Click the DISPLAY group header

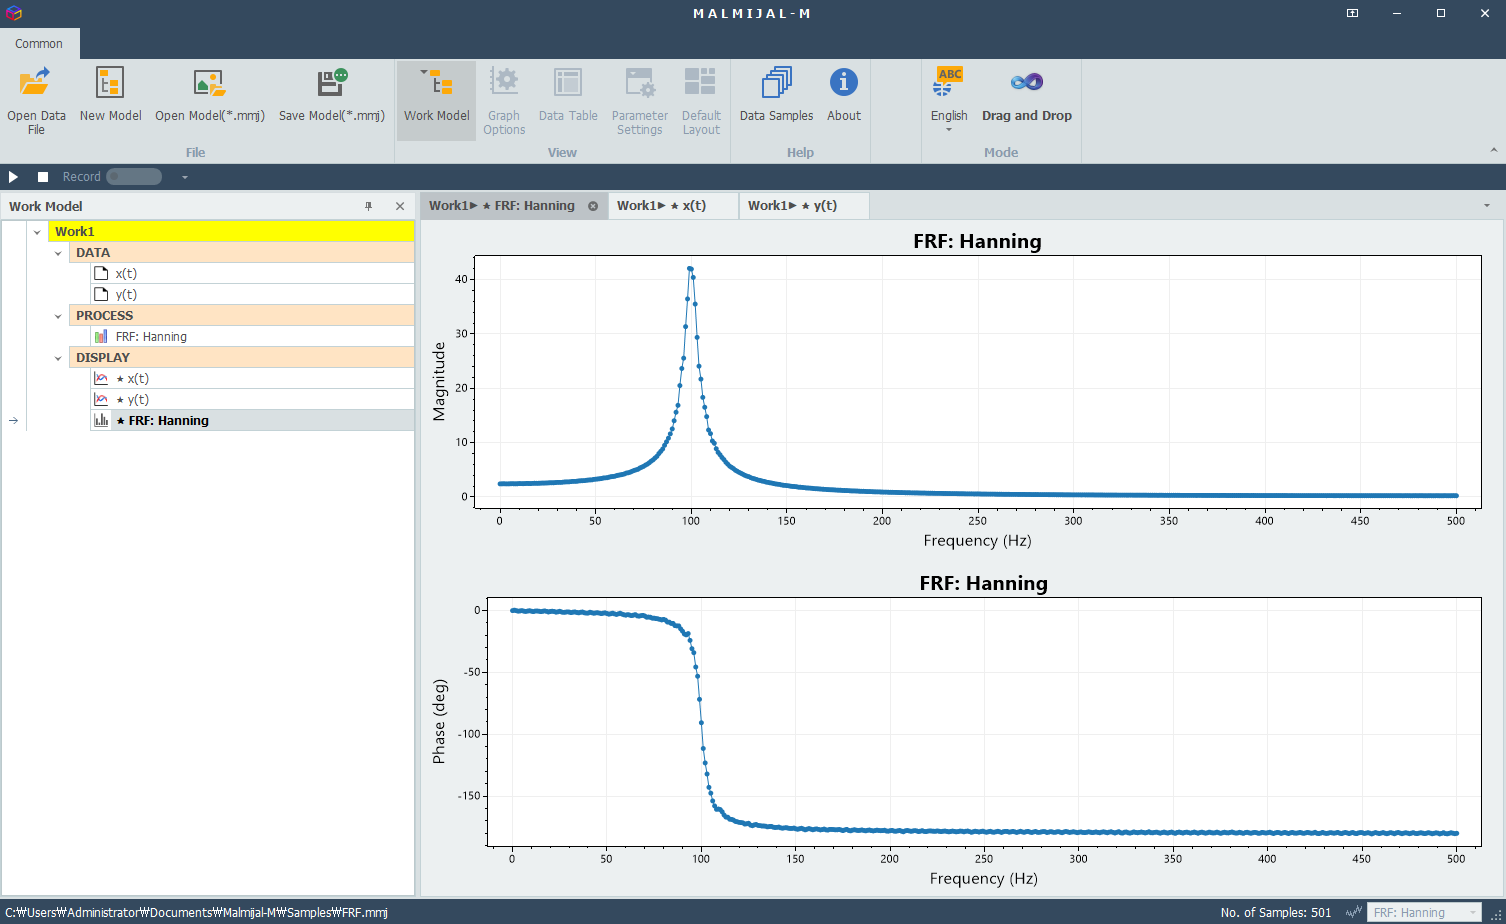(241, 357)
